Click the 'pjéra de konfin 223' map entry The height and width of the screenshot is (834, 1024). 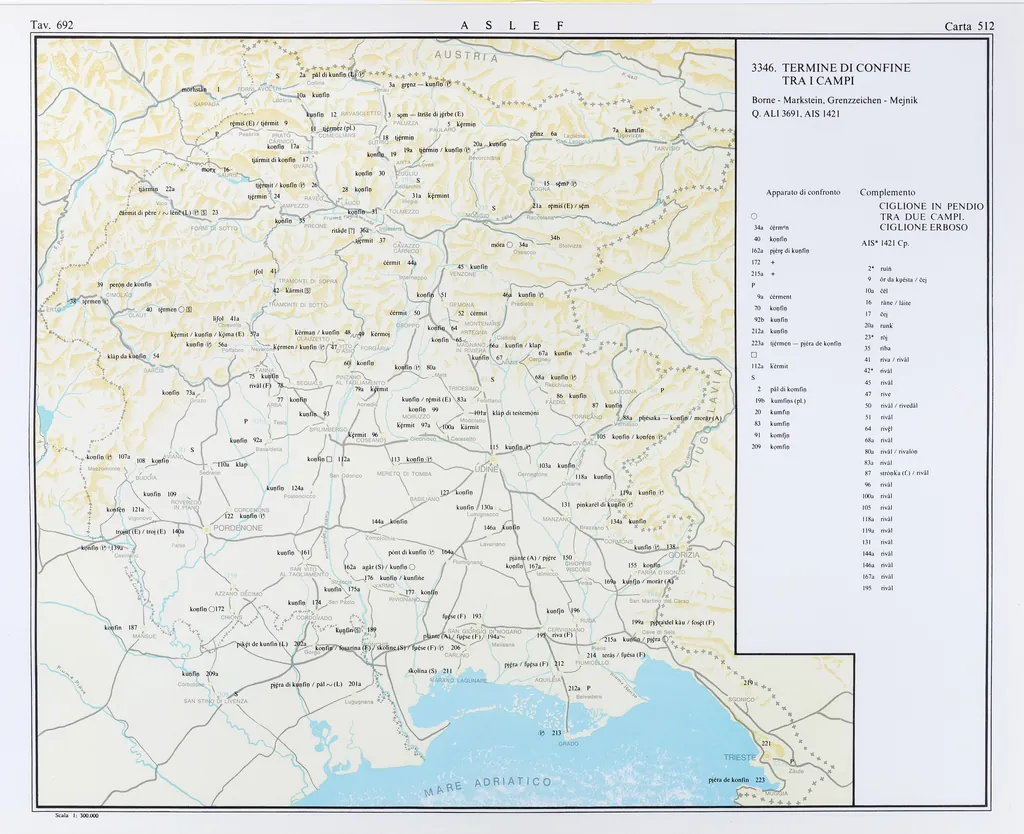(x=735, y=780)
